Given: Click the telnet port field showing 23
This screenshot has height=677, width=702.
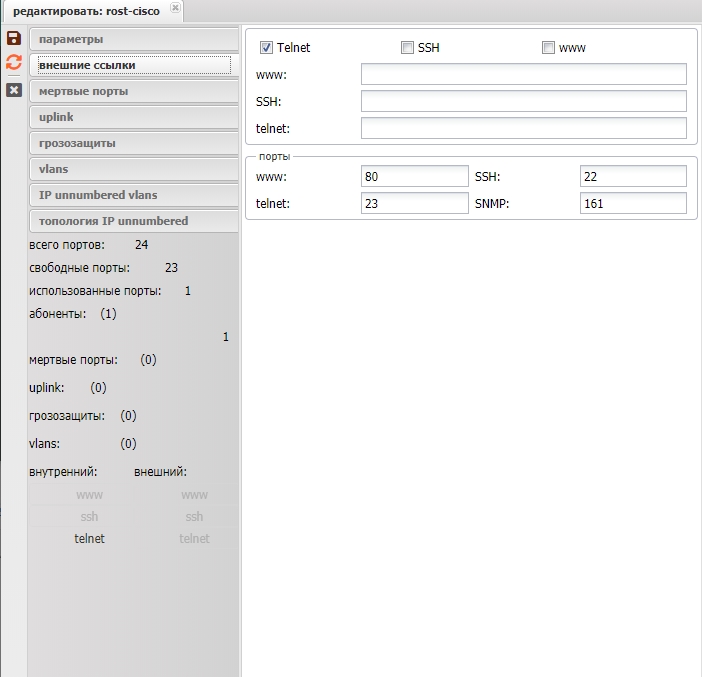Looking at the screenshot, I should (414, 203).
